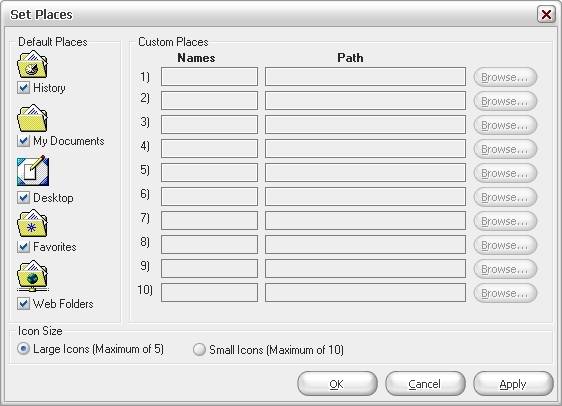Disable the Desktop checkbox
Image resolution: width=562 pixels, height=406 pixels.
pyautogui.click(x=23, y=197)
